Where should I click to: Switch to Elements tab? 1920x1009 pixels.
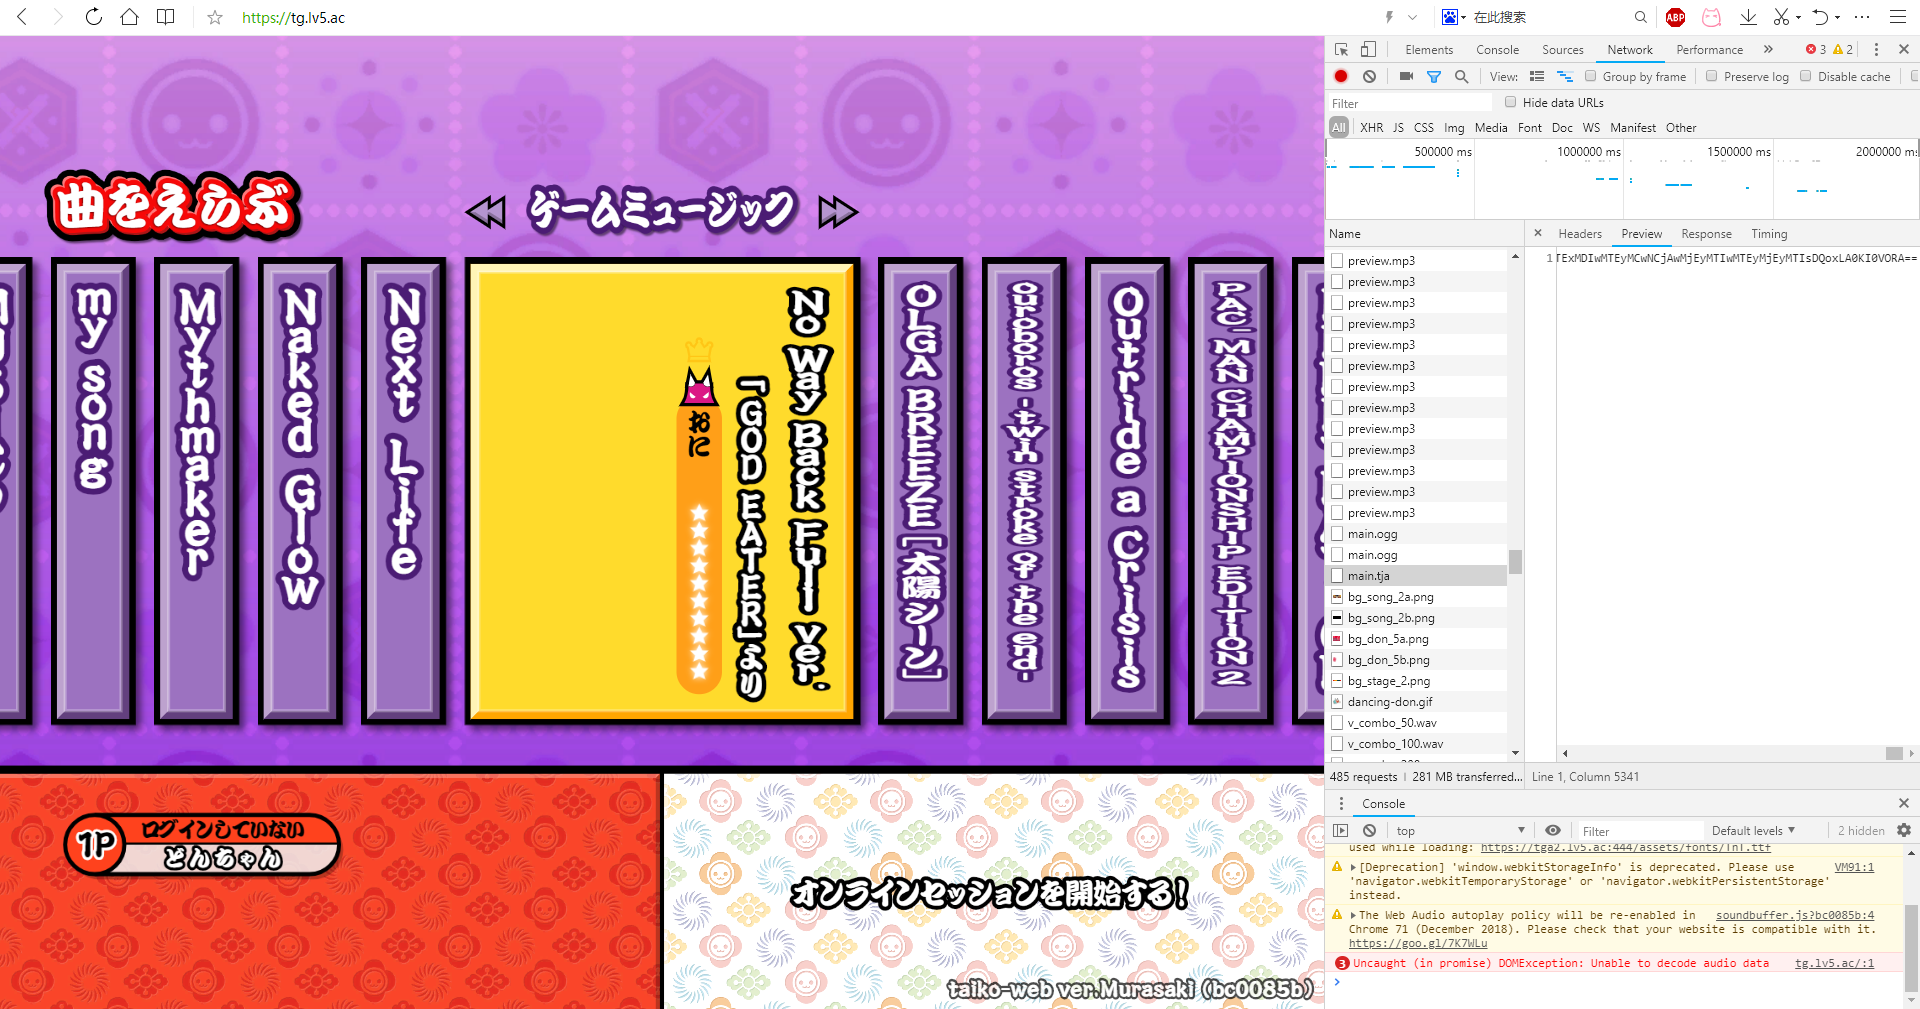[x=1428, y=49]
